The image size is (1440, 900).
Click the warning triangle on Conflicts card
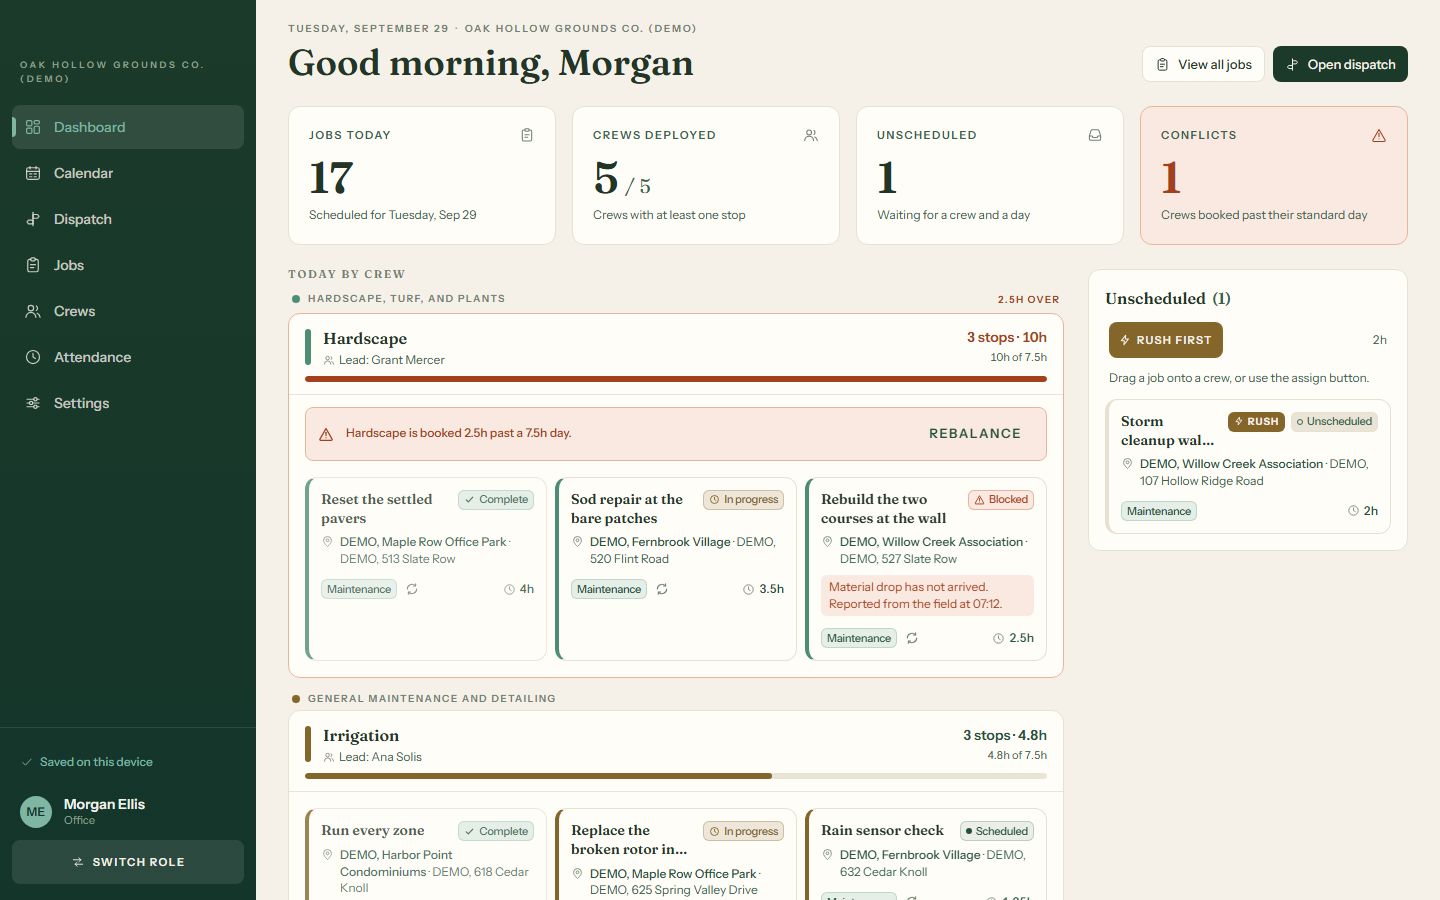tap(1379, 135)
